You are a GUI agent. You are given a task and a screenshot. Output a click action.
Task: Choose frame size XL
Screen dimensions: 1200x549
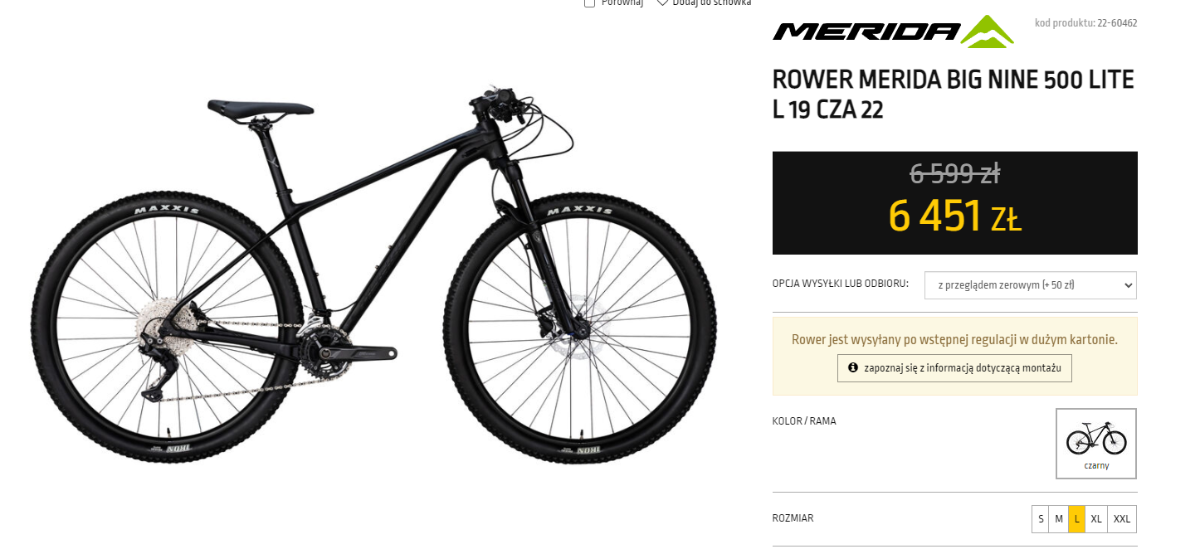click(1096, 519)
